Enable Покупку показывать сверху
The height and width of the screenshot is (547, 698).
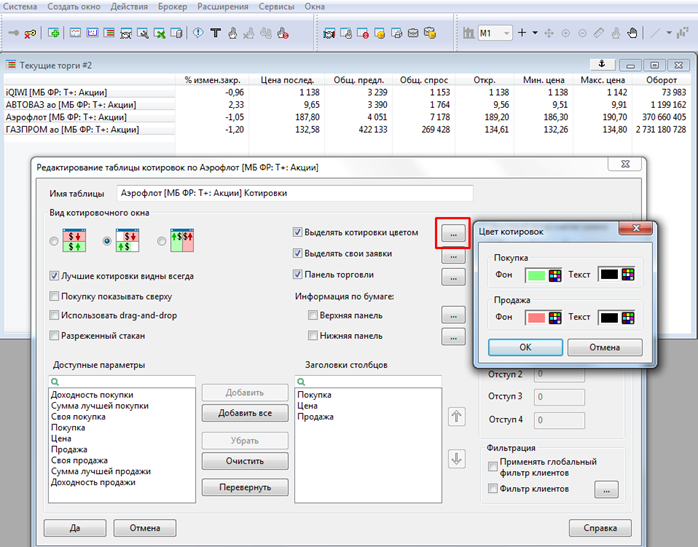54,296
